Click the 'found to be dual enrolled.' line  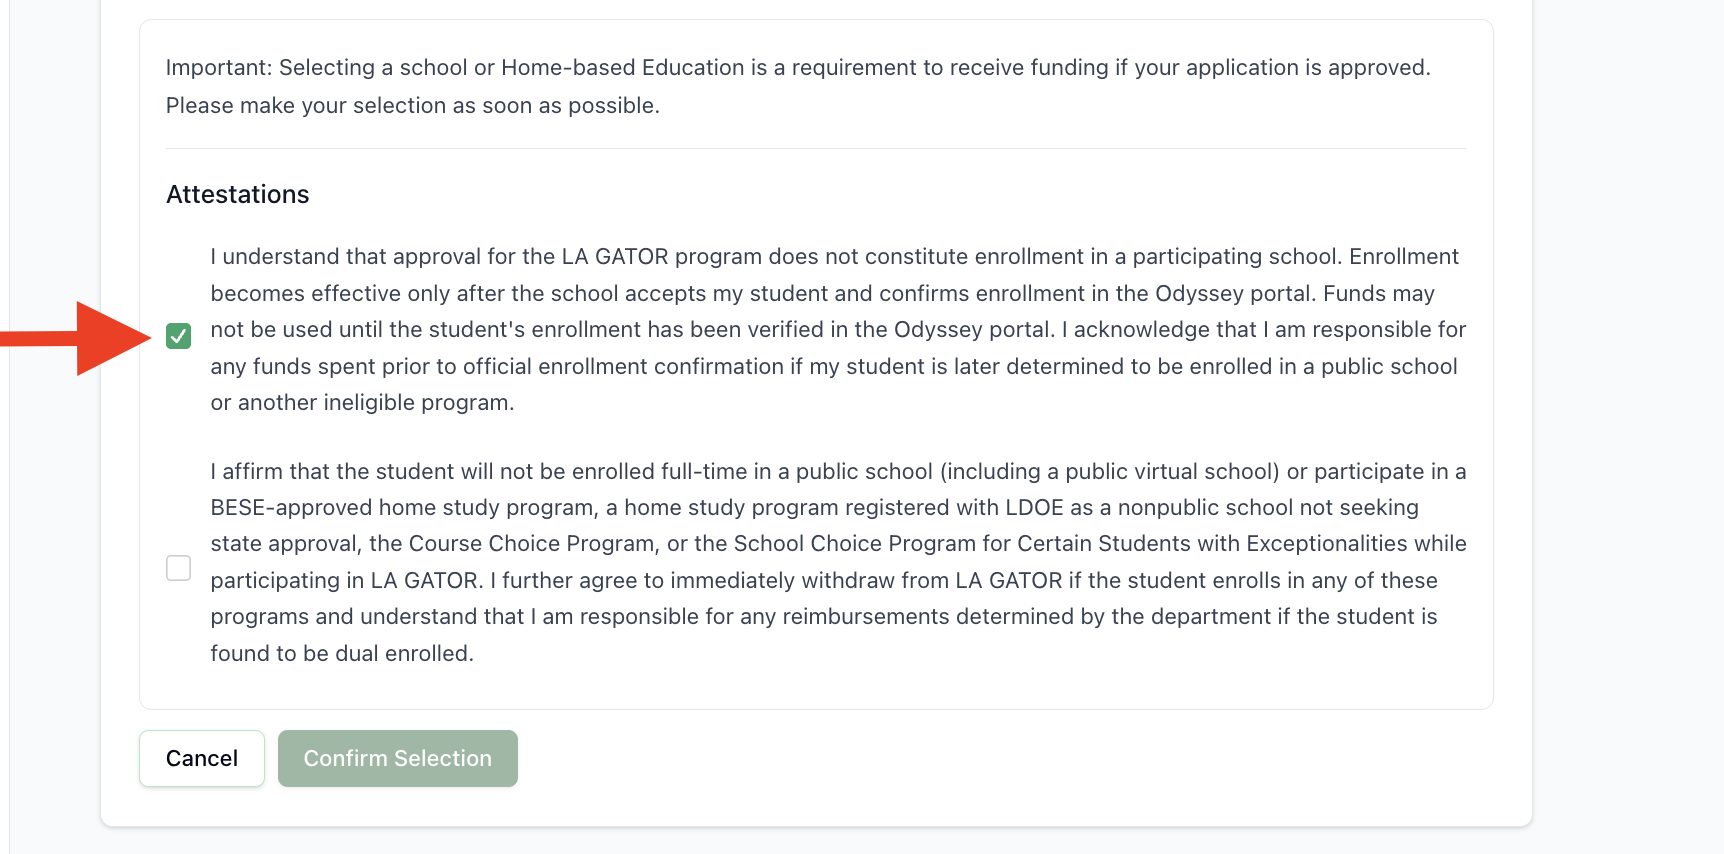(342, 654)
